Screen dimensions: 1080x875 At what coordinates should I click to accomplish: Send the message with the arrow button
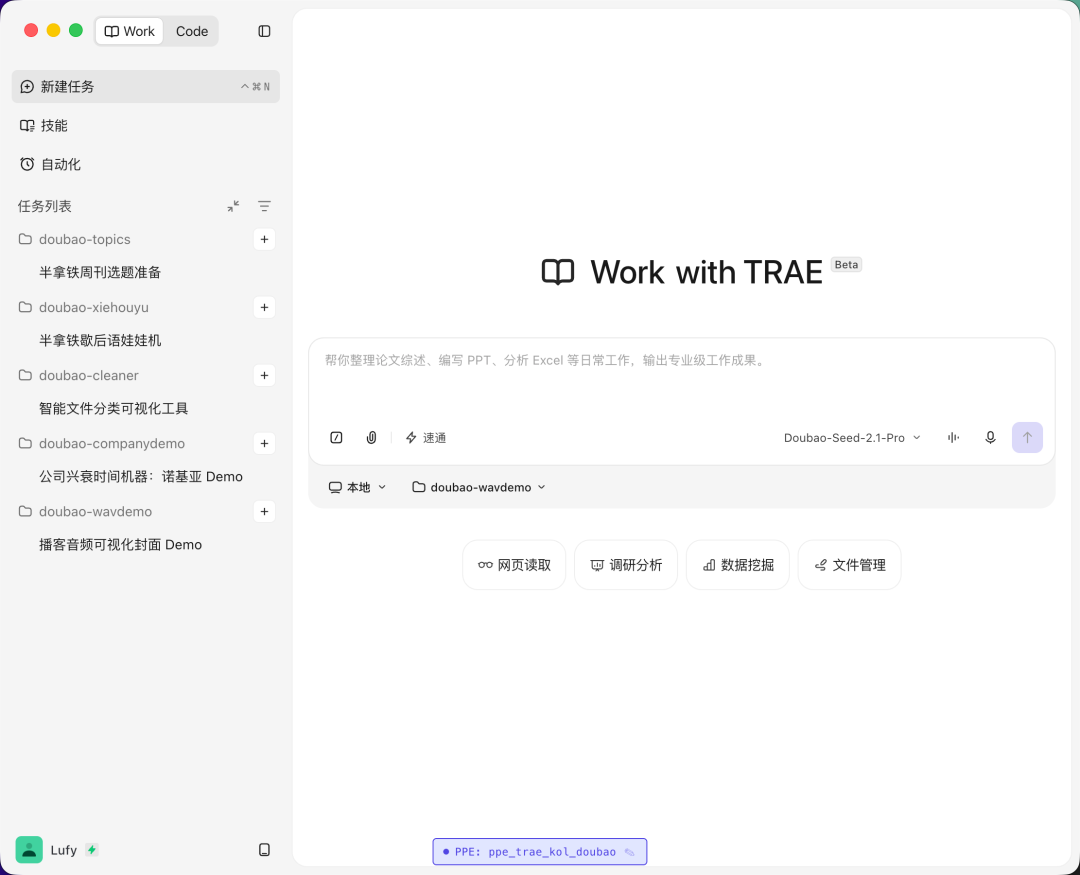pos(1027,438)
